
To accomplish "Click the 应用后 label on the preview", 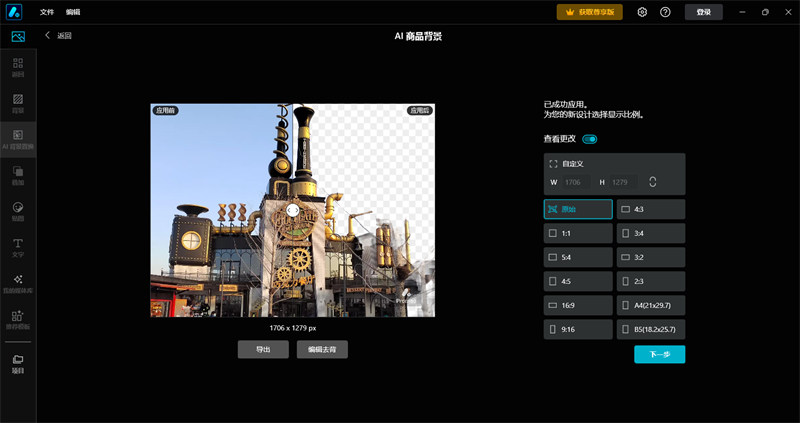I will 420,110.
